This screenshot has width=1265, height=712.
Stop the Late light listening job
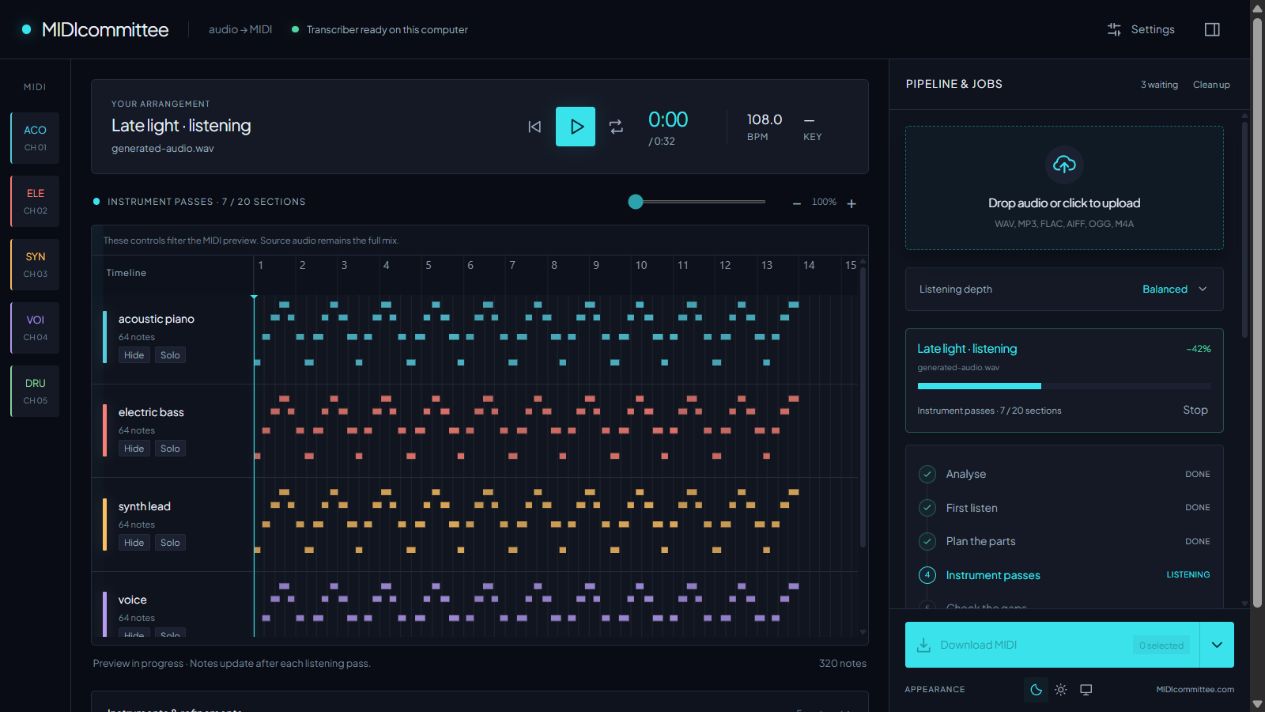(1195, 410)
